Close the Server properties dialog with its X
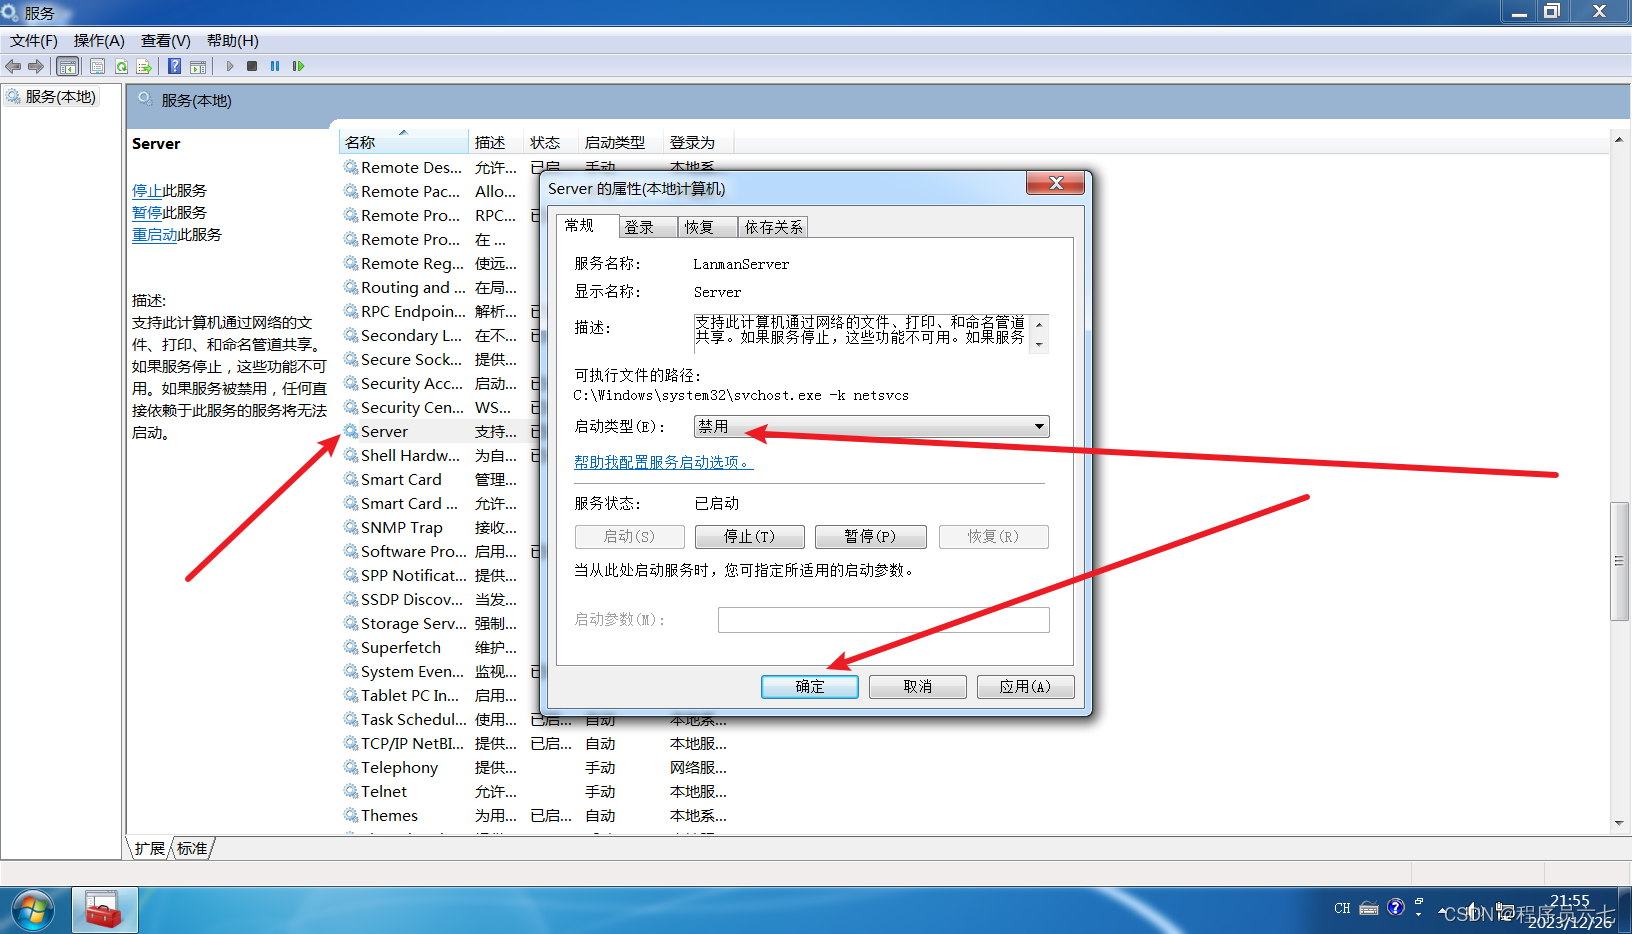Screen dimensions: 1632x934 tap(1055, 183)
